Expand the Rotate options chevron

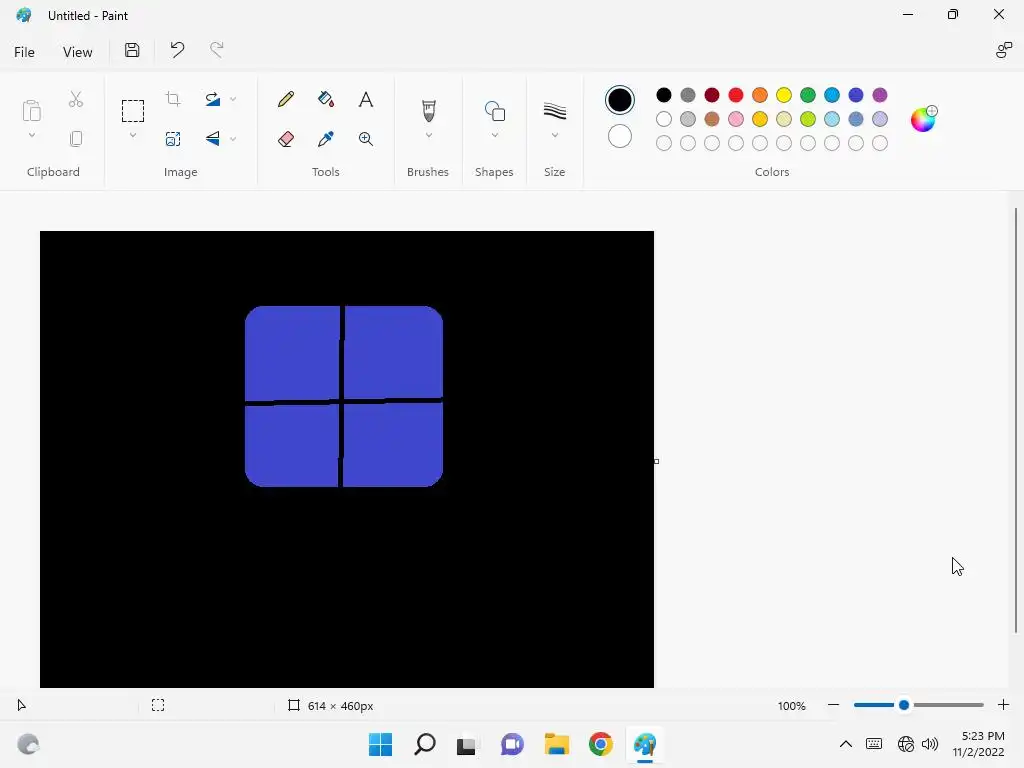click(x=233, y=99)
